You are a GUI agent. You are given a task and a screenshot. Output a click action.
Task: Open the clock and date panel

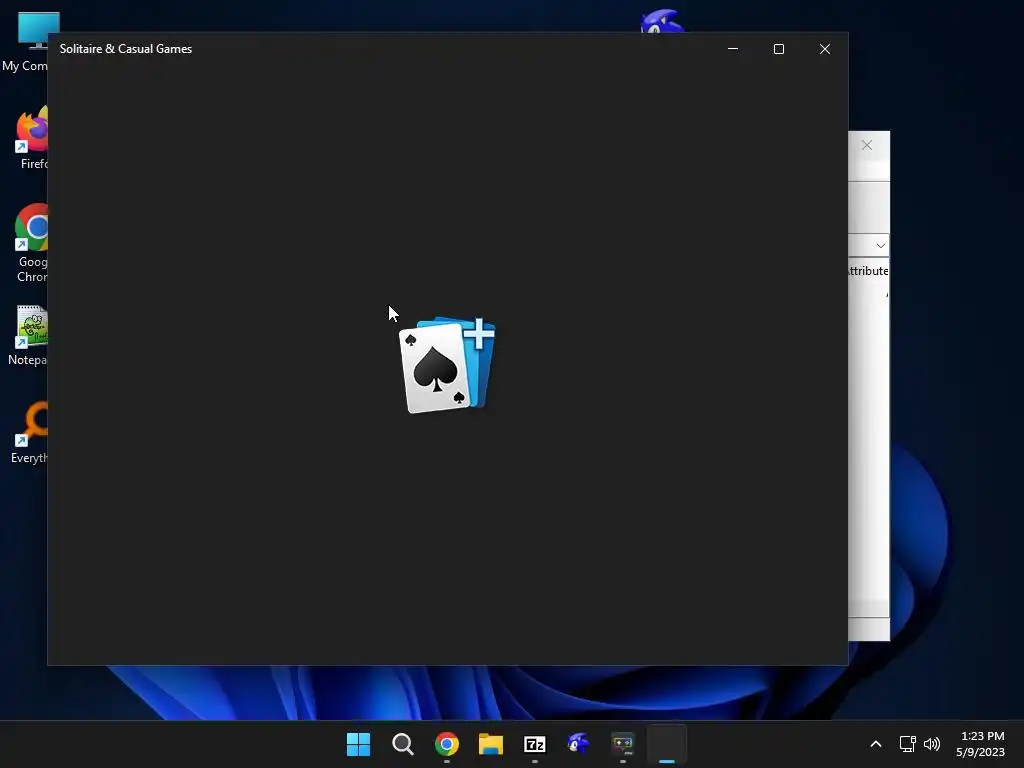980,744
